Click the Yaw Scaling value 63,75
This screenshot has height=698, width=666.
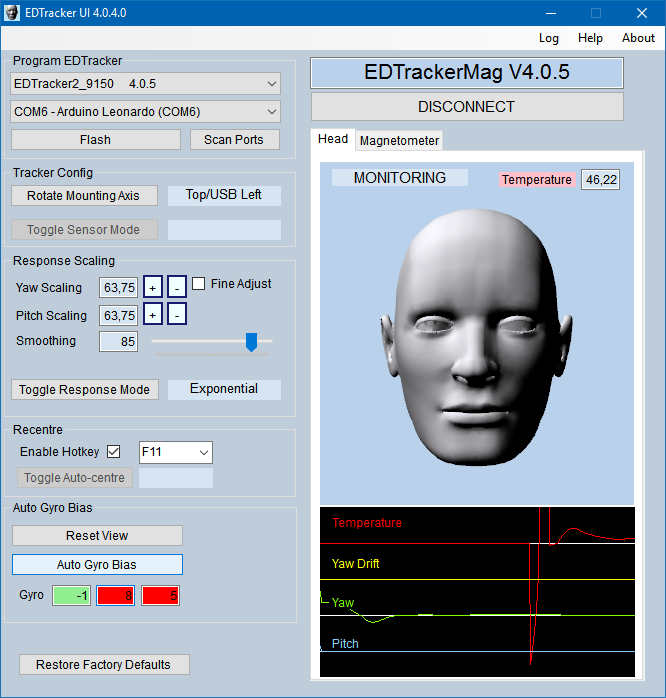118,288
